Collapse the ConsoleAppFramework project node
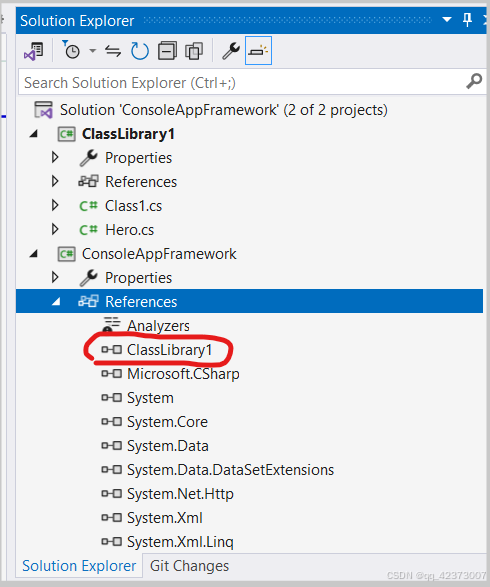 click(x=34, y=254)
